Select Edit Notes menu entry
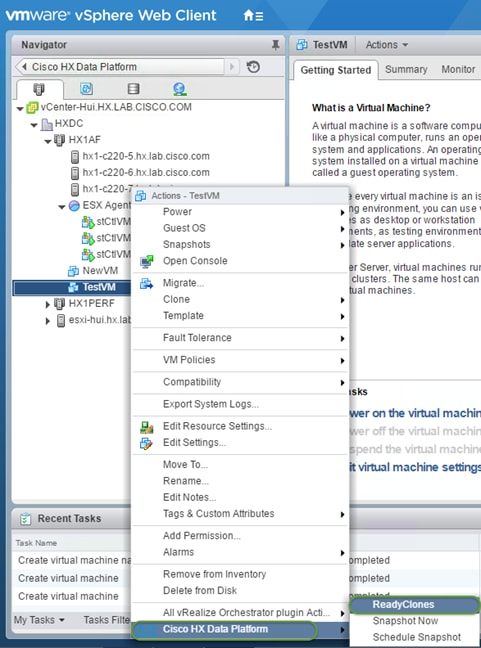481x648 pixels. pos(240,498)
